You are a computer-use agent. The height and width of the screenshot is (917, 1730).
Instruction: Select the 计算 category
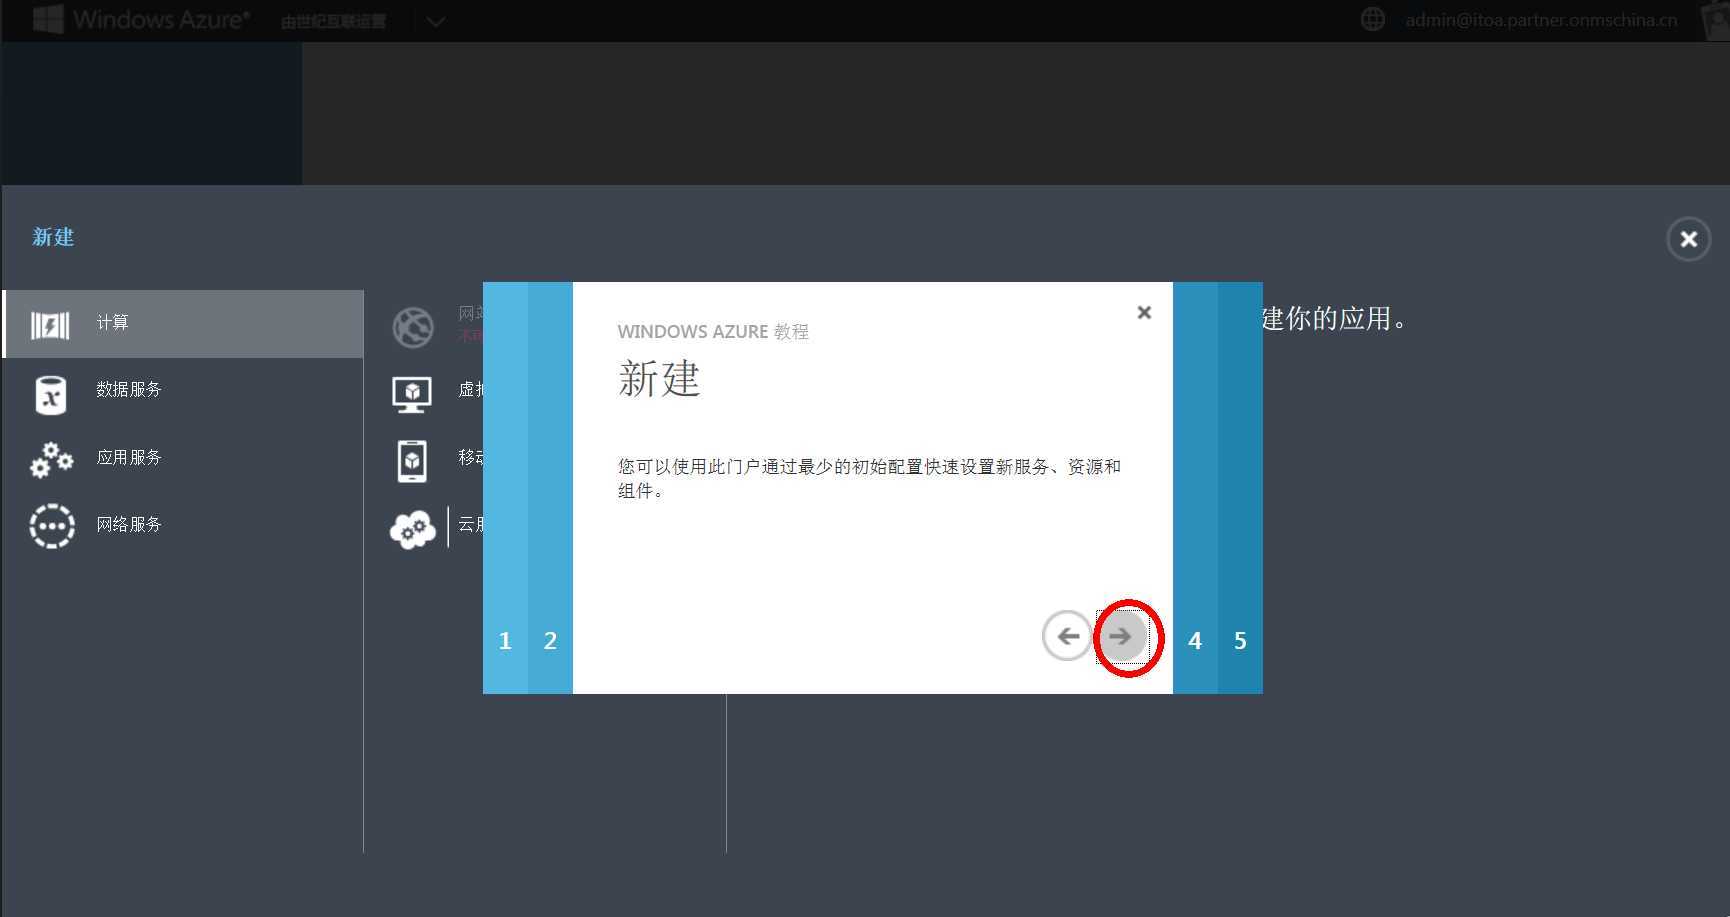(x=183, y=323)
